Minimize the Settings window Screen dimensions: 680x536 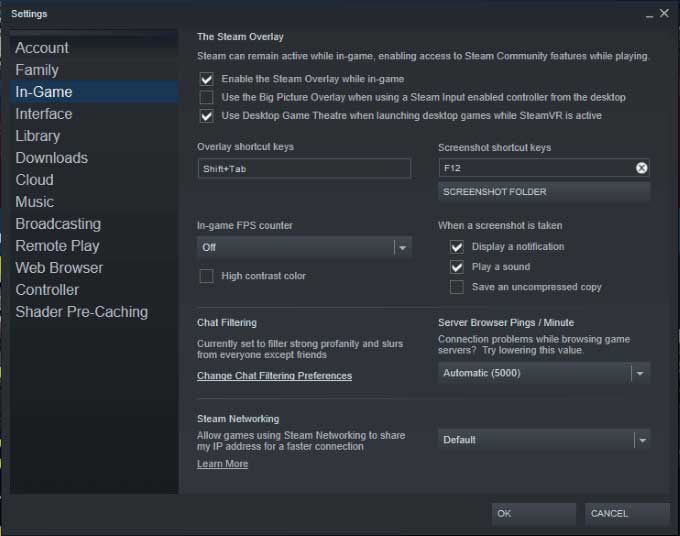[649, 15]
